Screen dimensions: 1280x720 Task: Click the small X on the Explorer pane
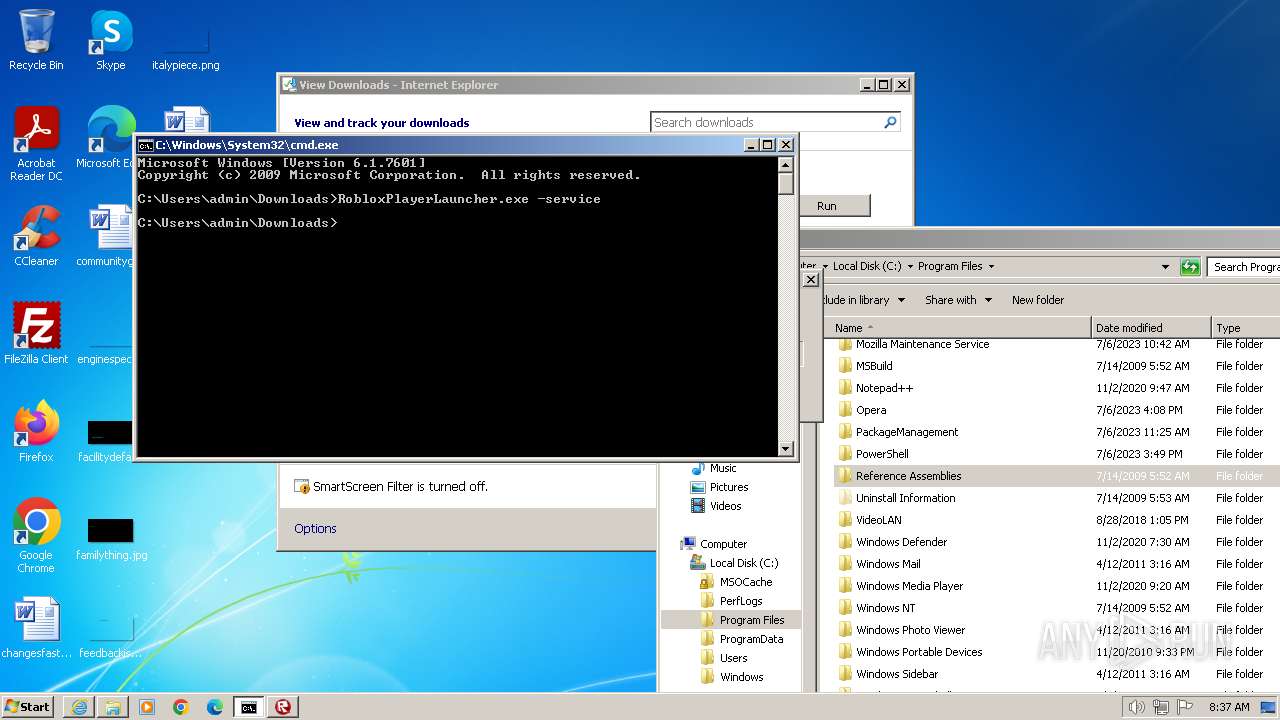click(811, 280)
